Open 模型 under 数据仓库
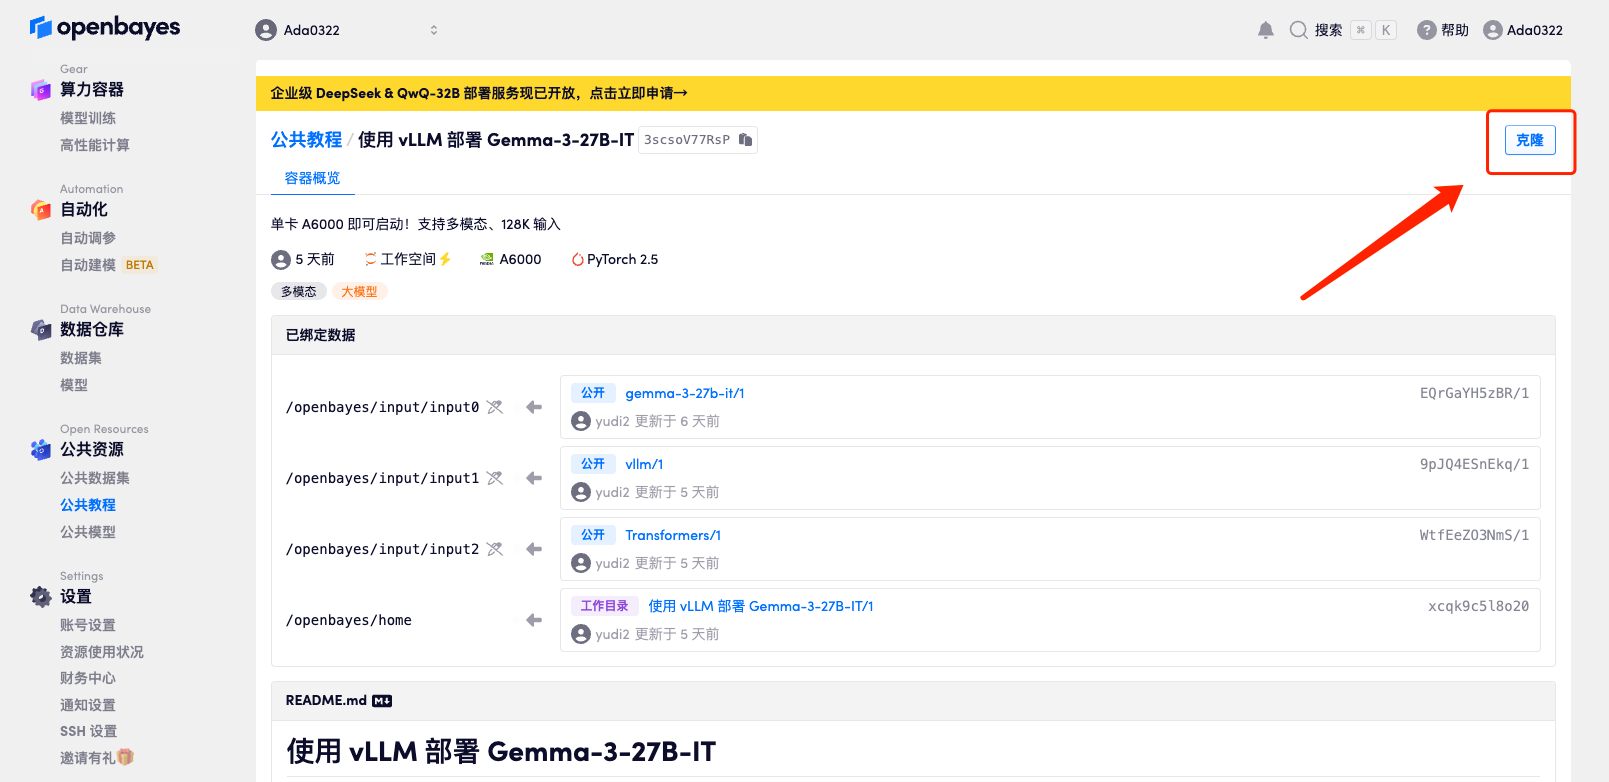This screenshot has width=1609, height=782. 74,385
